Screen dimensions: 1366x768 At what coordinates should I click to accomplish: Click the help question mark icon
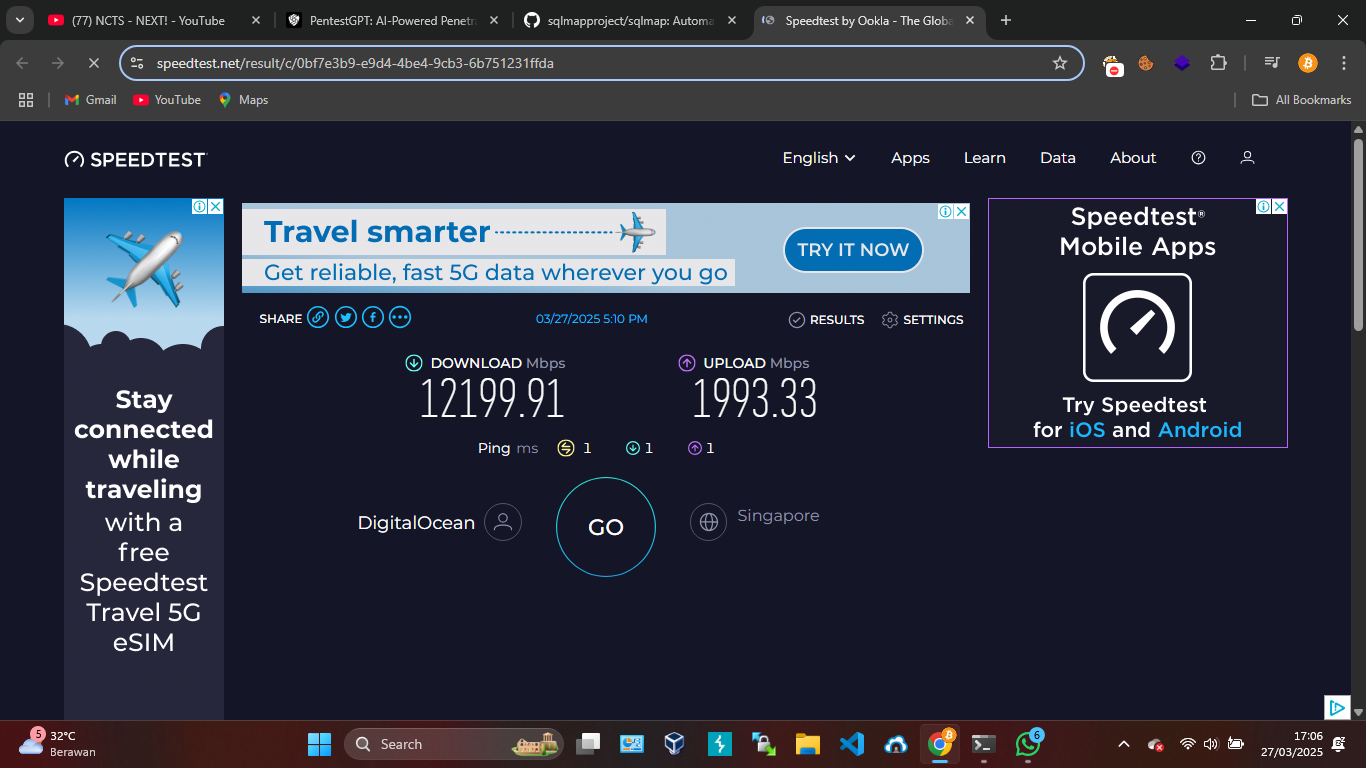click(x=1199, y=158)
